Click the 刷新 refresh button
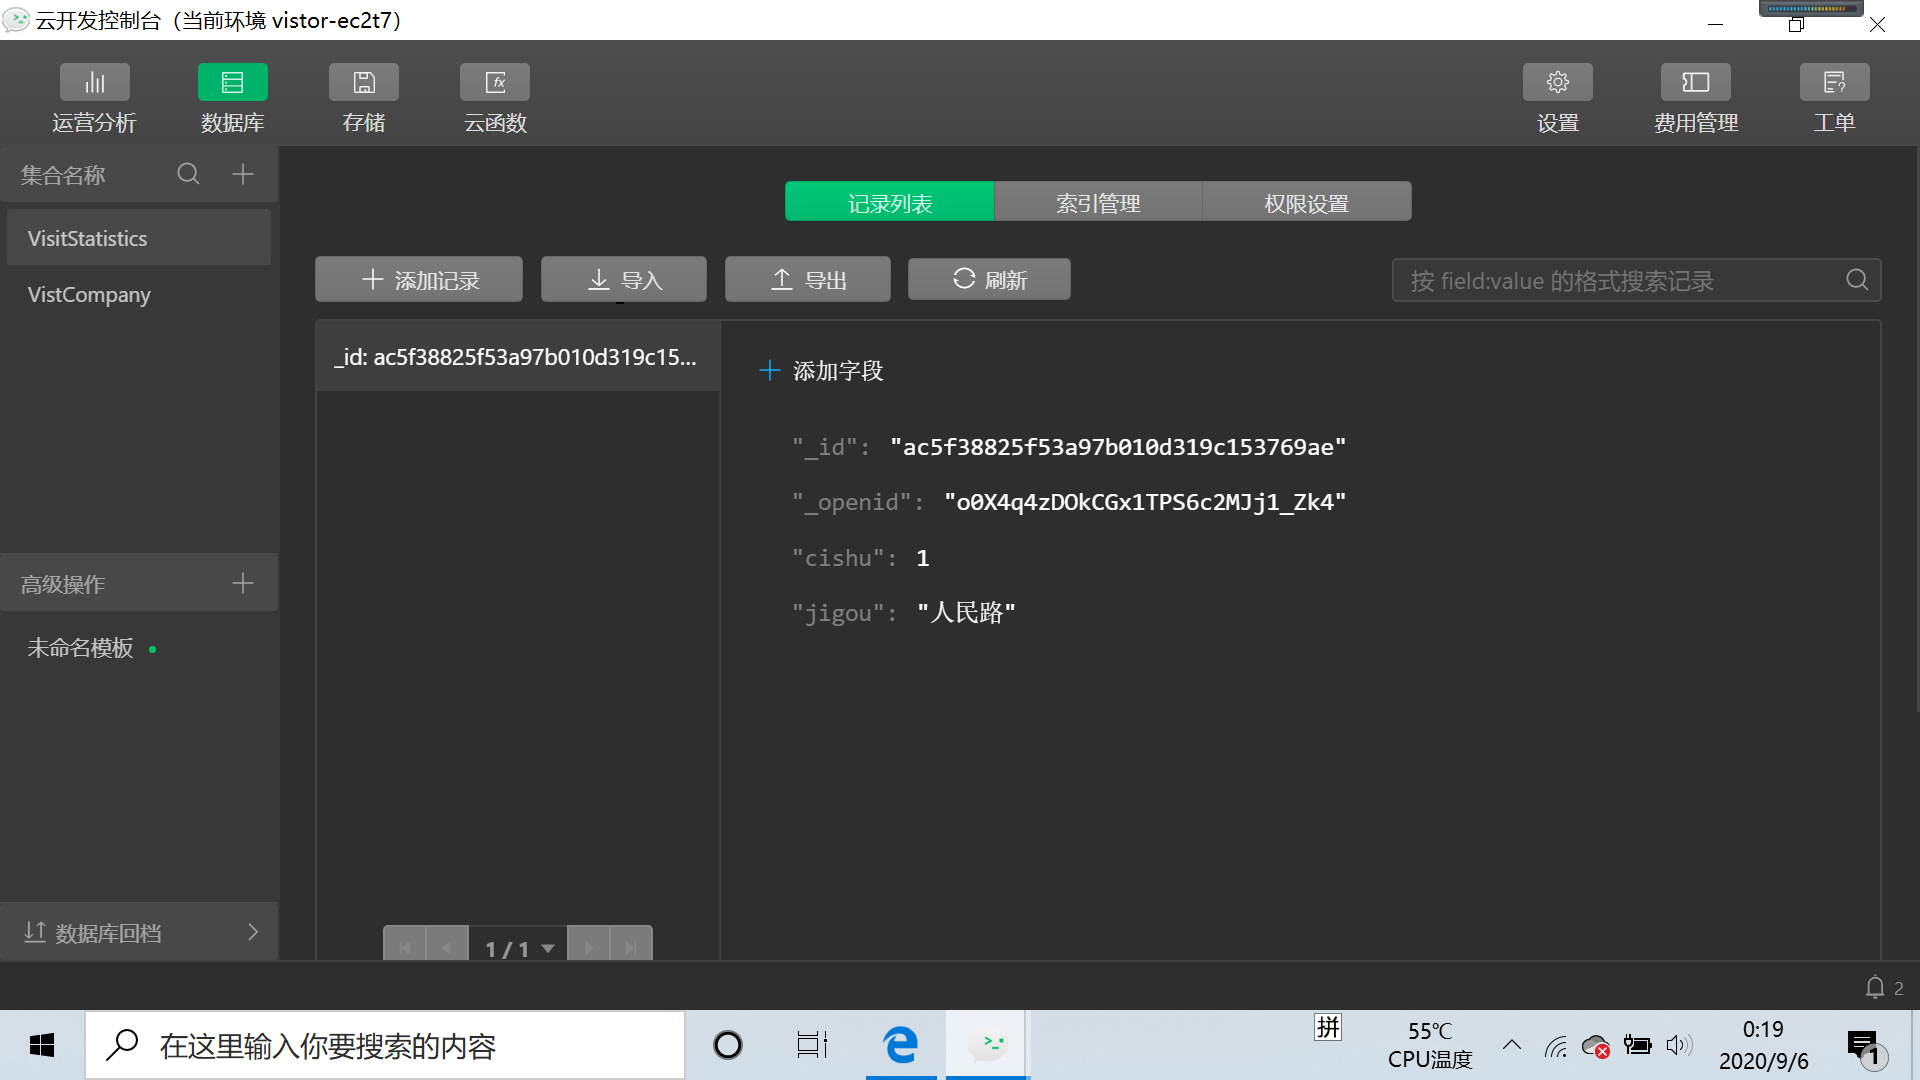The height and width of the screenshot is (1080, 1920). [989, 279]
